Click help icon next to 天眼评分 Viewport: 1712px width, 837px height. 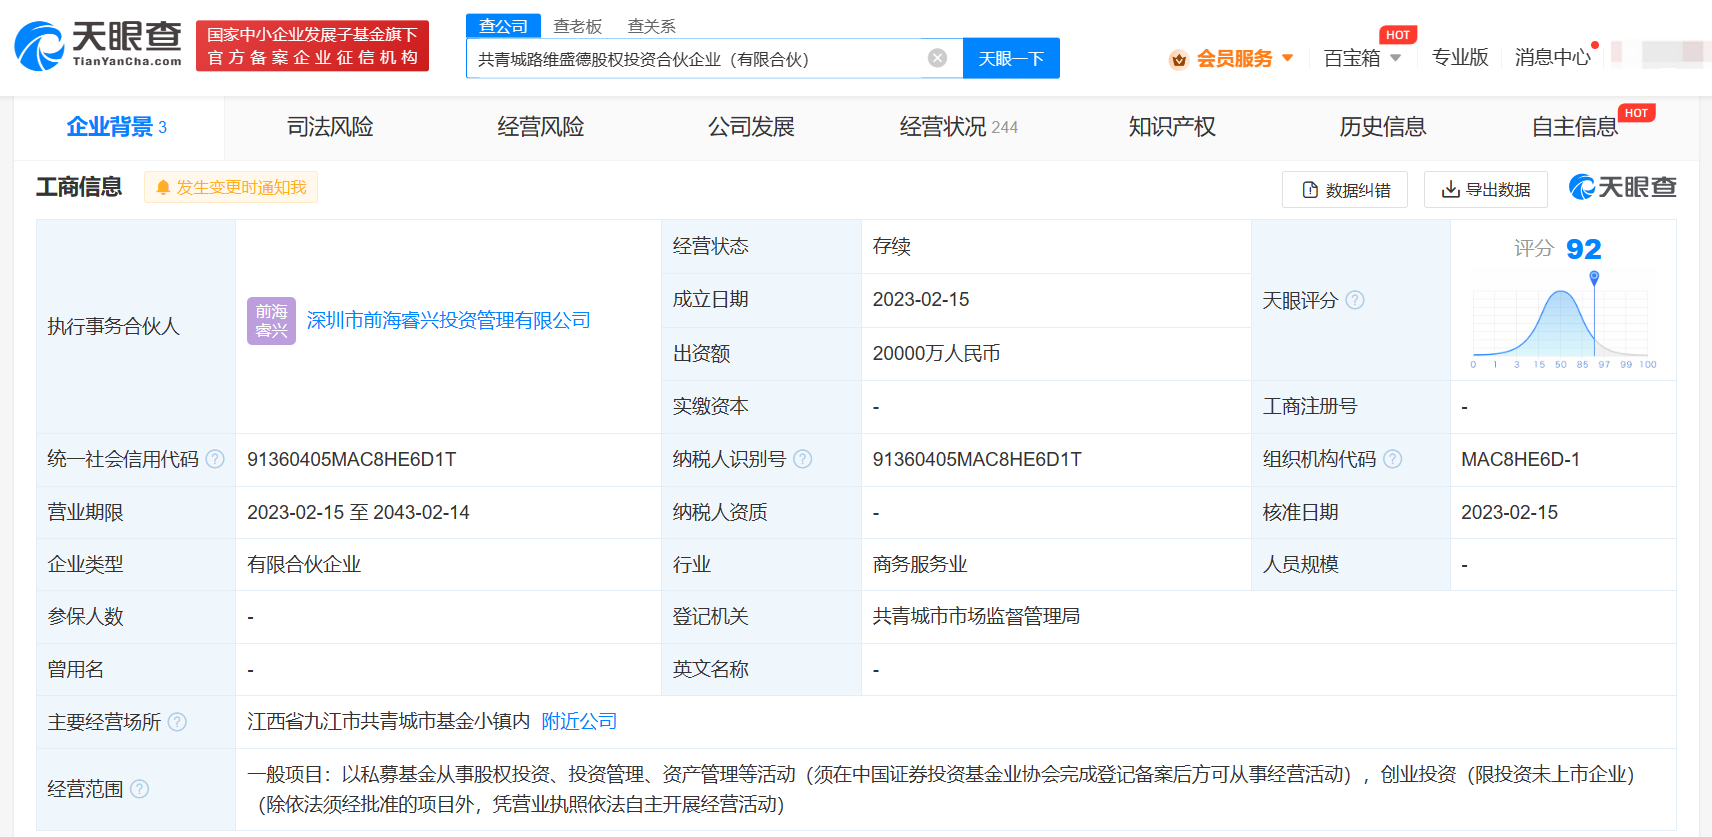1355,300
